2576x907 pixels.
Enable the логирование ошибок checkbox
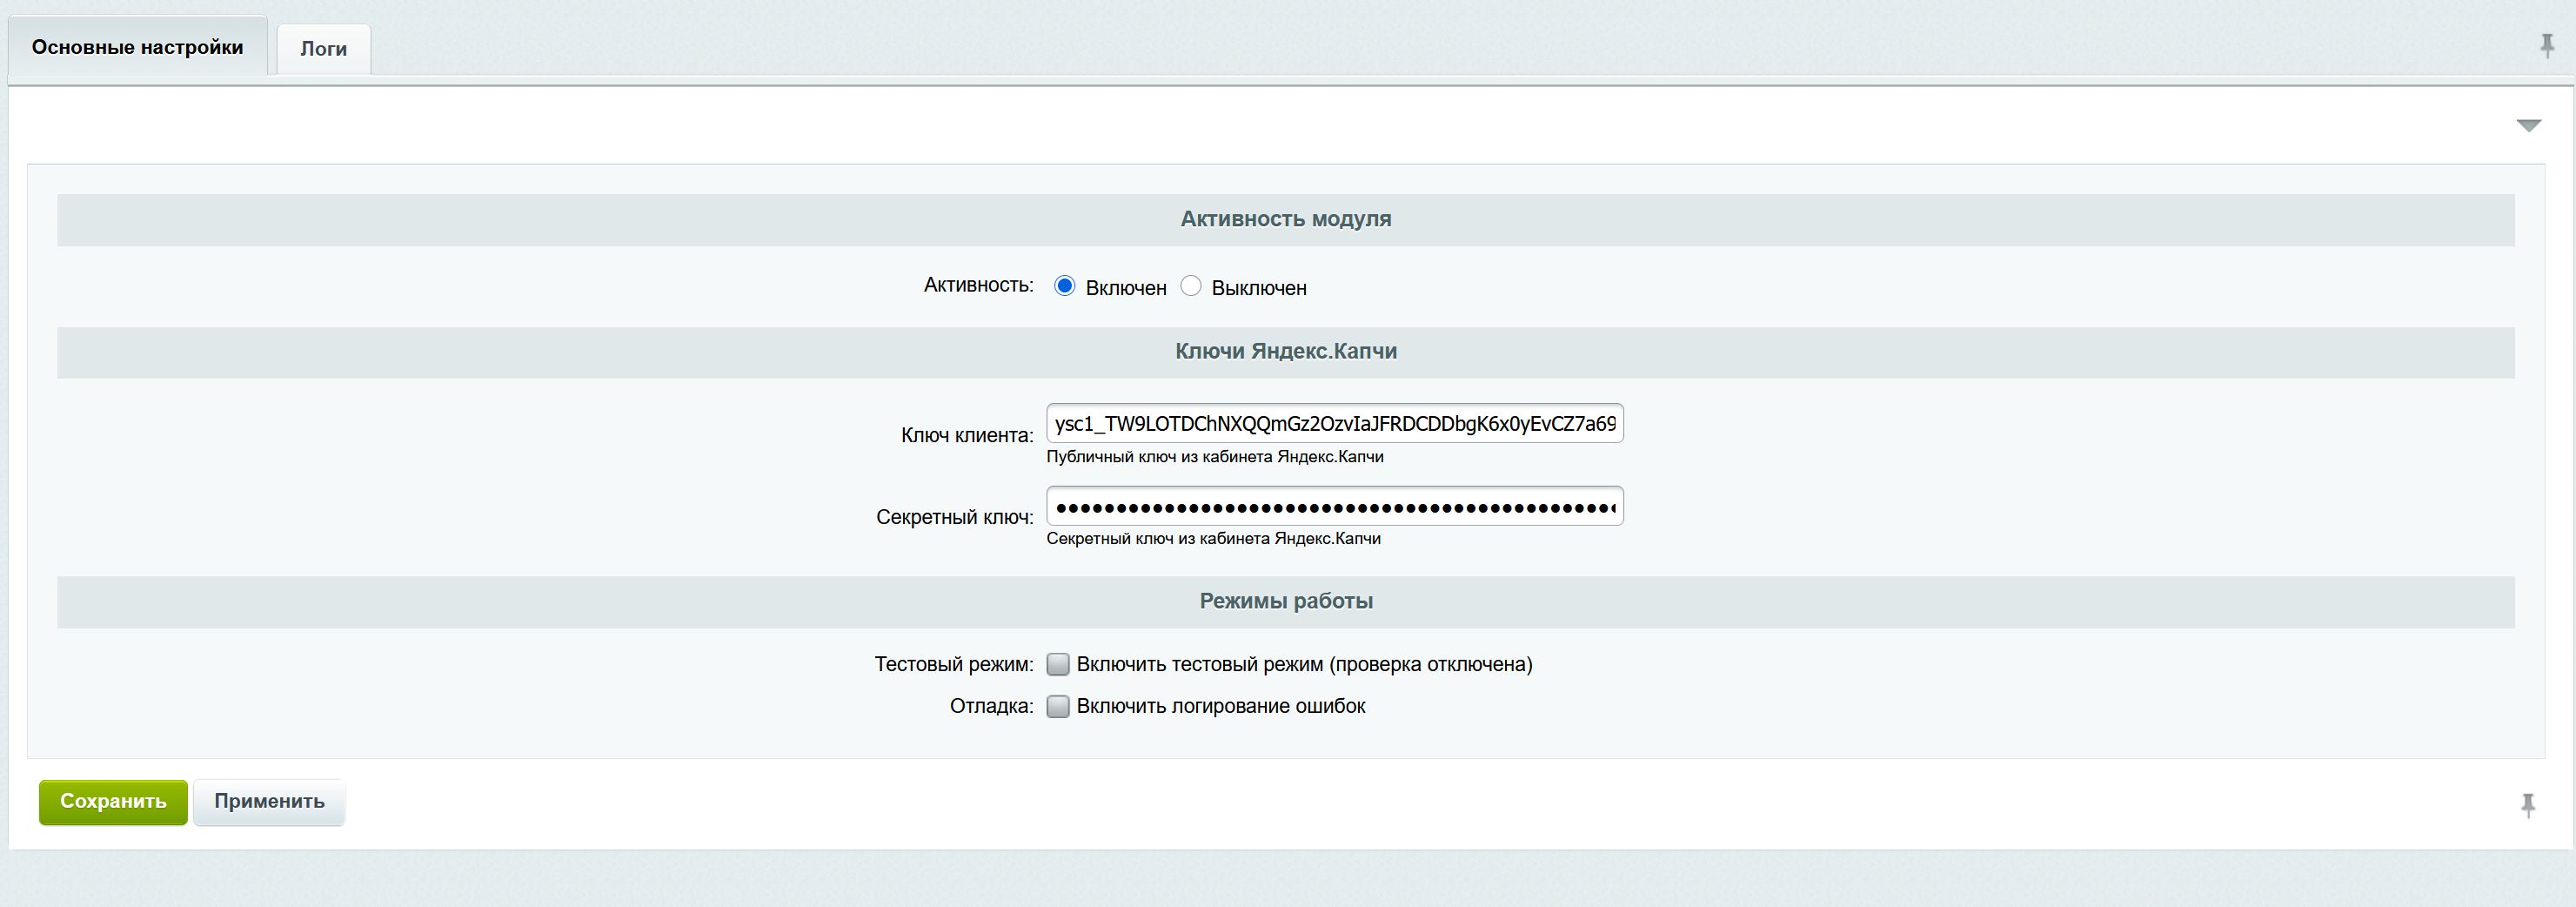(x=1058, y=707)
